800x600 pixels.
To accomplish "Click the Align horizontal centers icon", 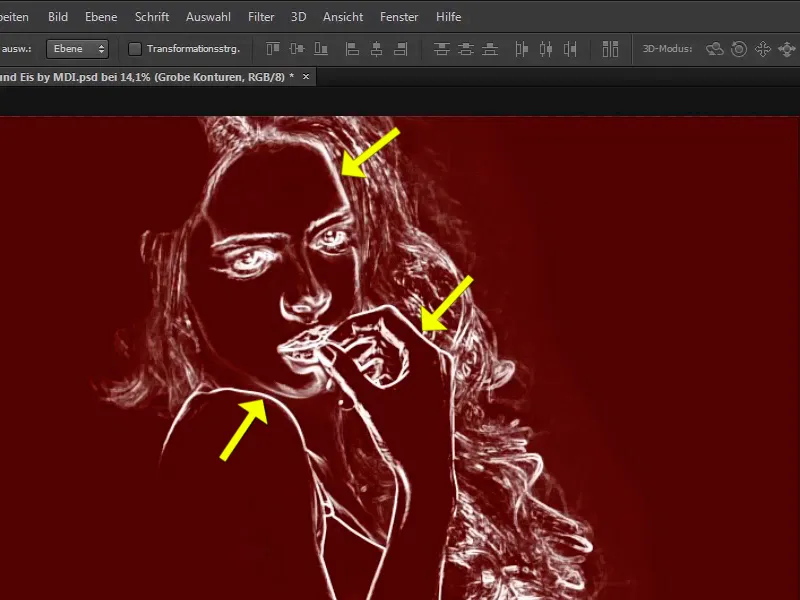I will click(377, 49).
